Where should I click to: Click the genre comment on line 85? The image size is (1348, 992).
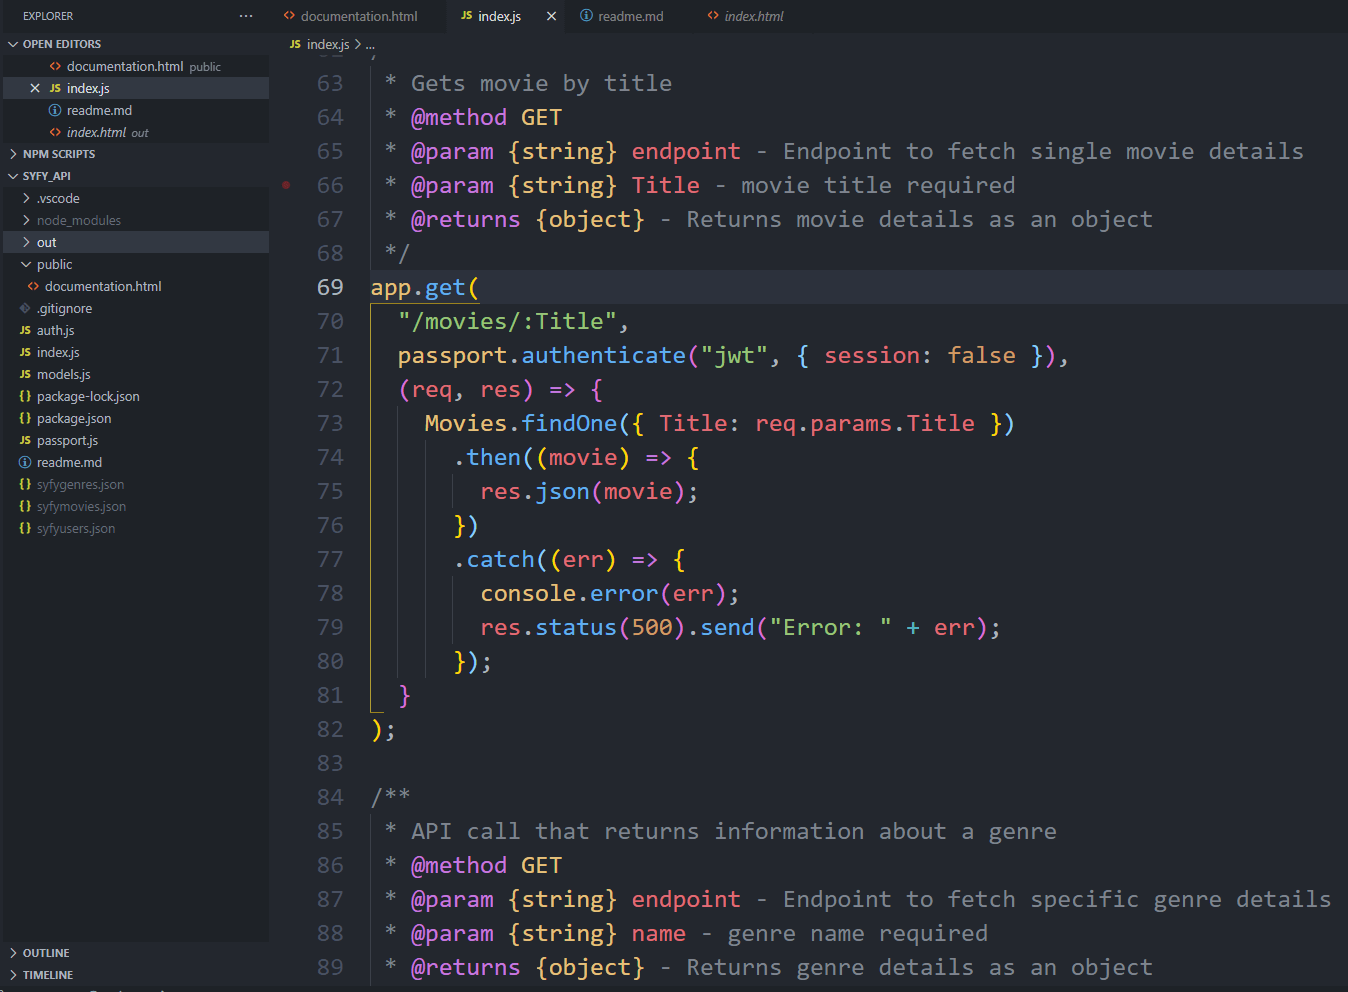(733, 831)
